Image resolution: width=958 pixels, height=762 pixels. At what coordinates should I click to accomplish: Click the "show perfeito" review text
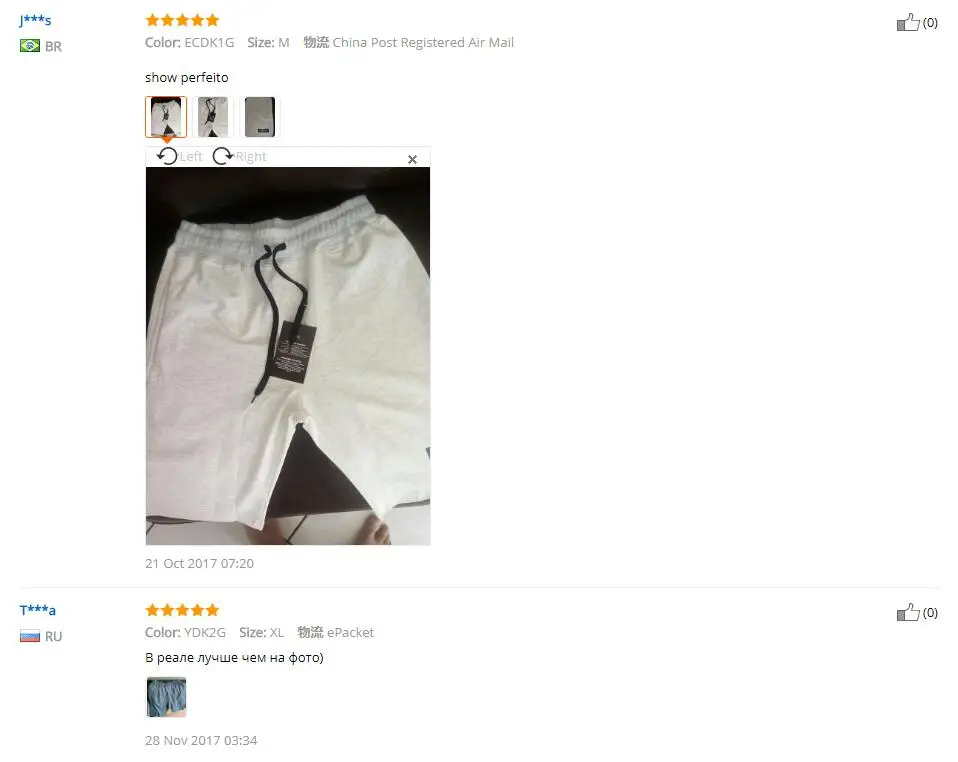(186, 78)
